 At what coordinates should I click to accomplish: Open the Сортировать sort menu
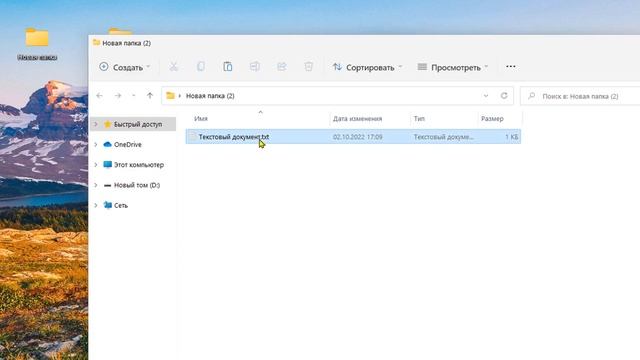pos(367,67)
